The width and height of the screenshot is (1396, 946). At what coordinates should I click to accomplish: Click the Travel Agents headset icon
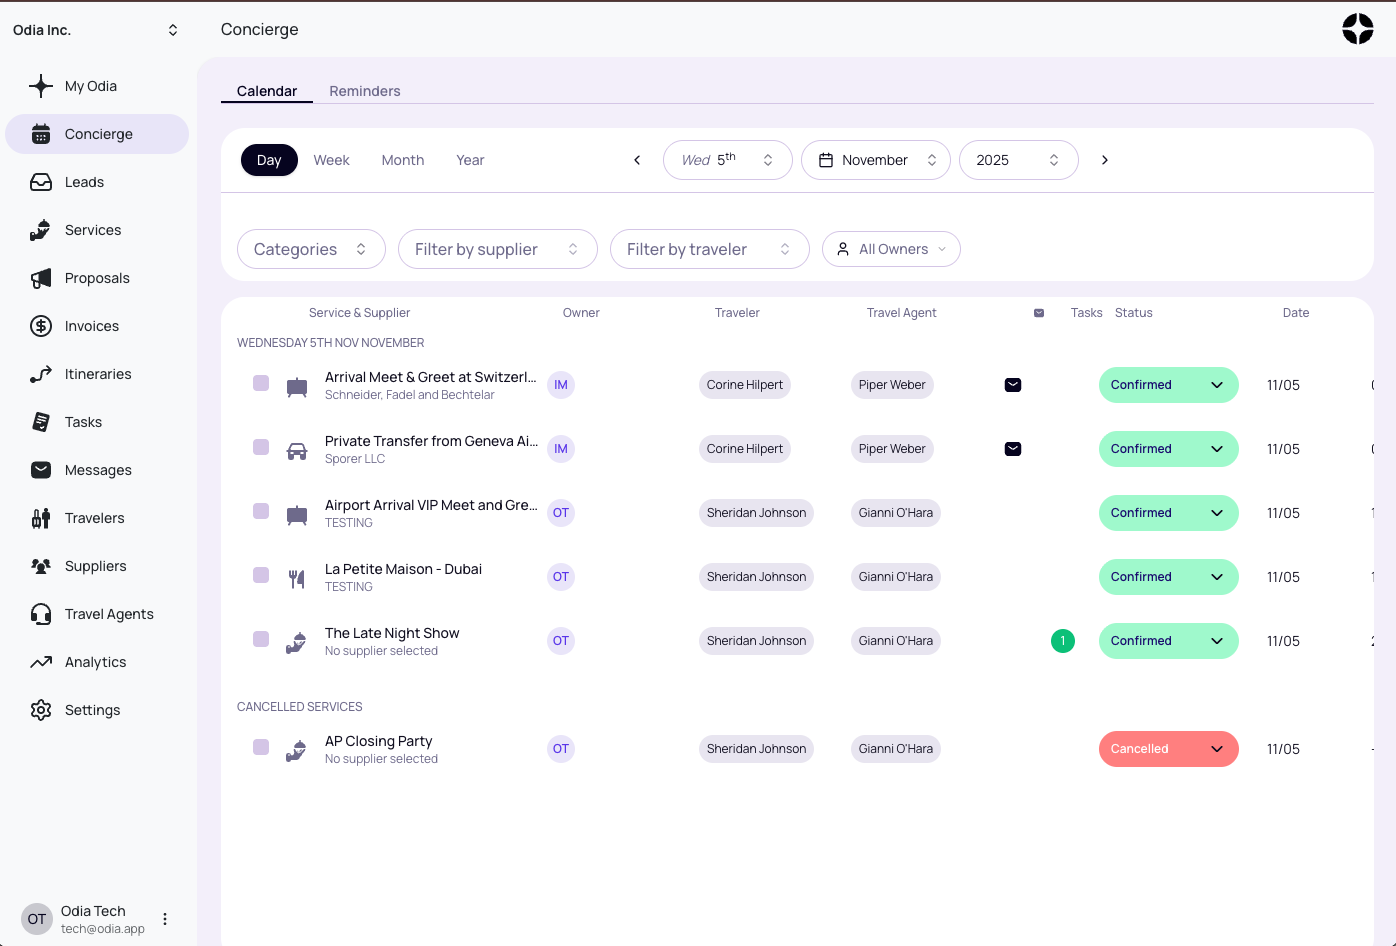(x=41, y=614)
